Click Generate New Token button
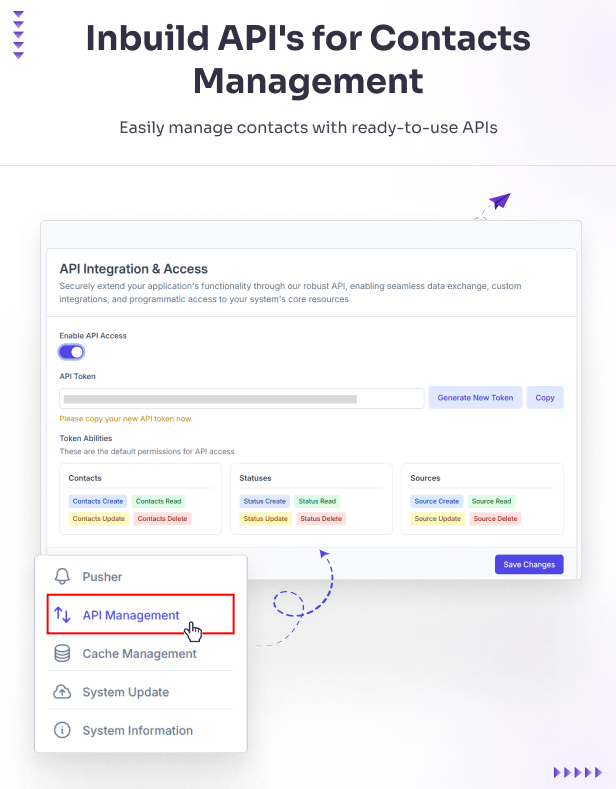The width and height of the screenshot is (616, 789). click(x=475, y=398)
